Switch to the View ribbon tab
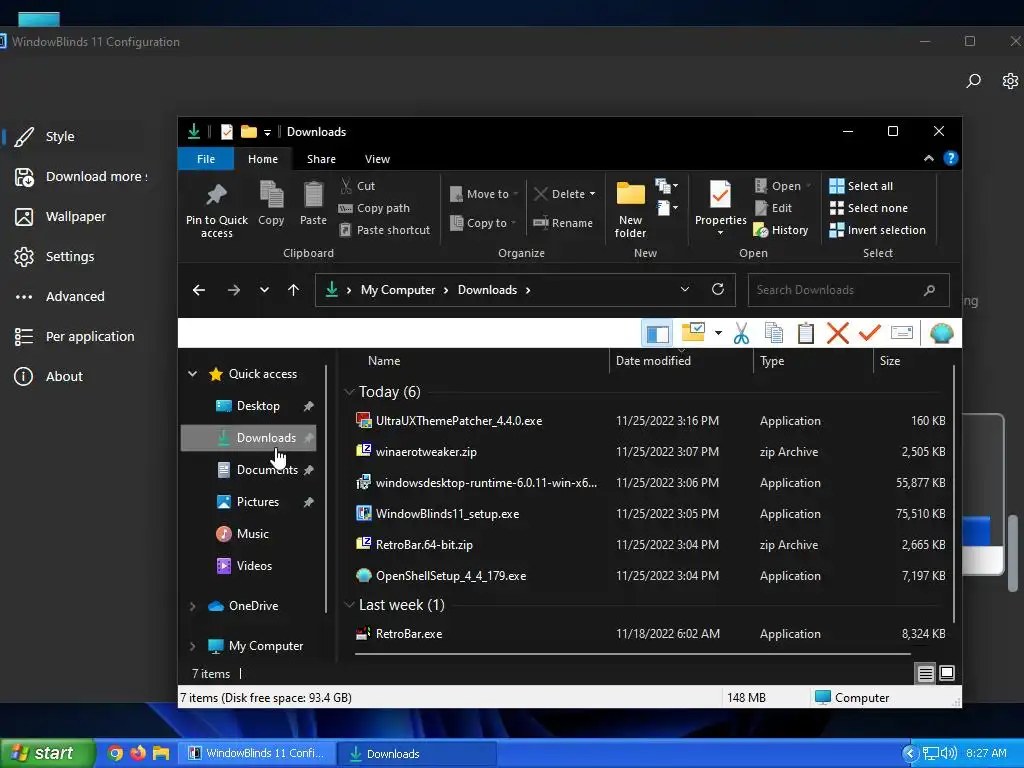 click(377, 159)
